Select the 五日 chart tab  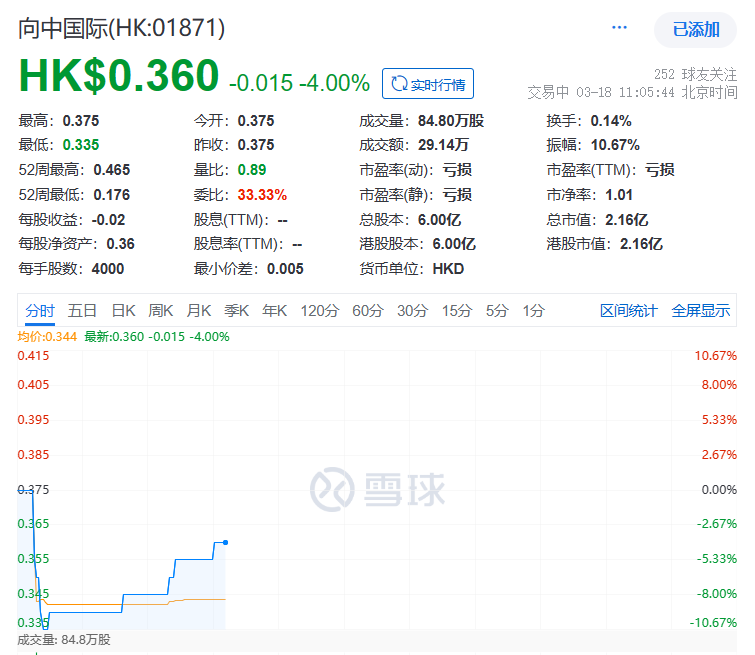click(x=83, y=311)
